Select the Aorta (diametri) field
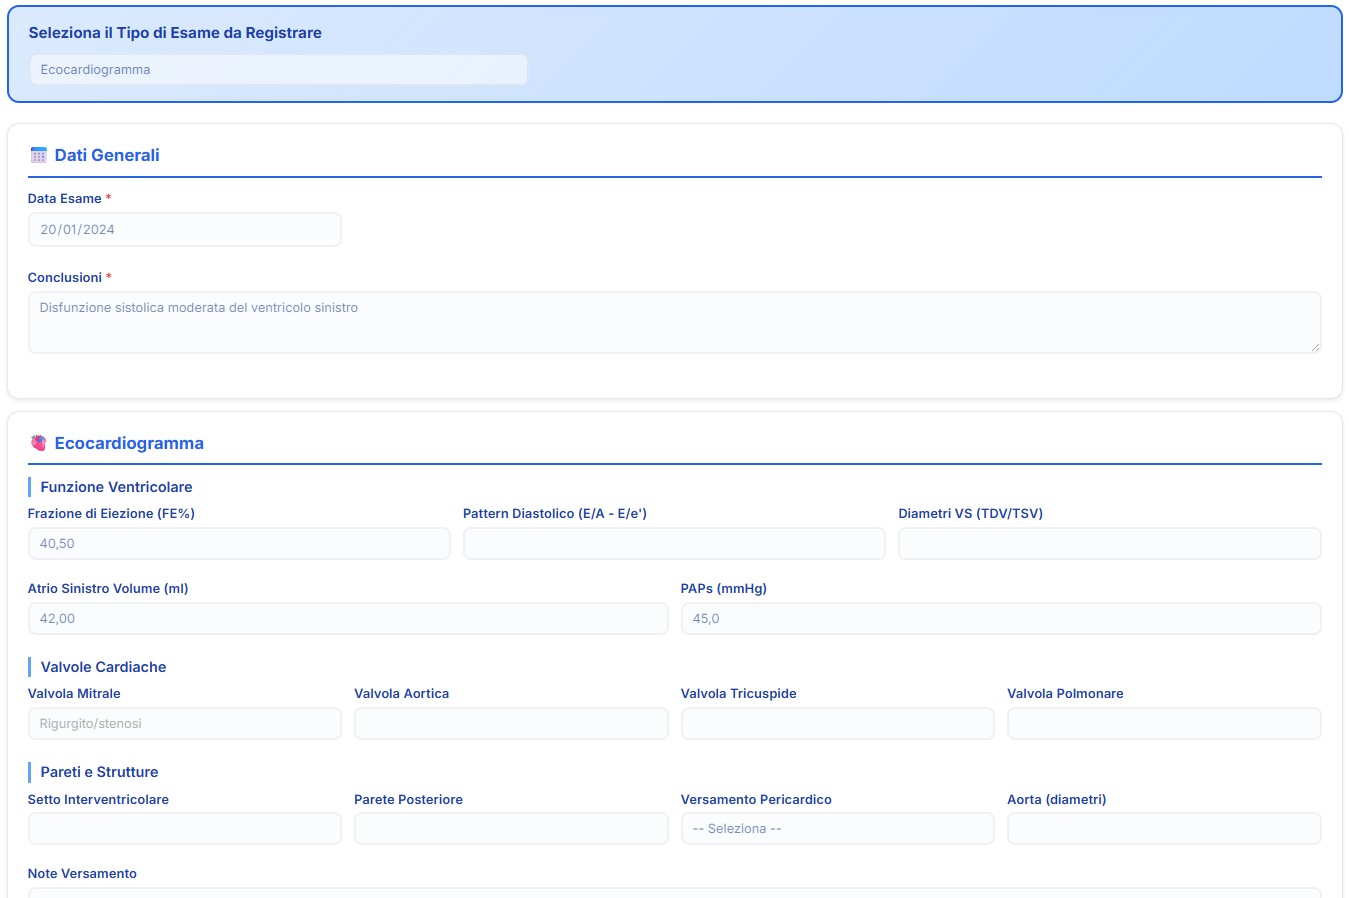The image size is (1349, 898). click(1164, 829)
